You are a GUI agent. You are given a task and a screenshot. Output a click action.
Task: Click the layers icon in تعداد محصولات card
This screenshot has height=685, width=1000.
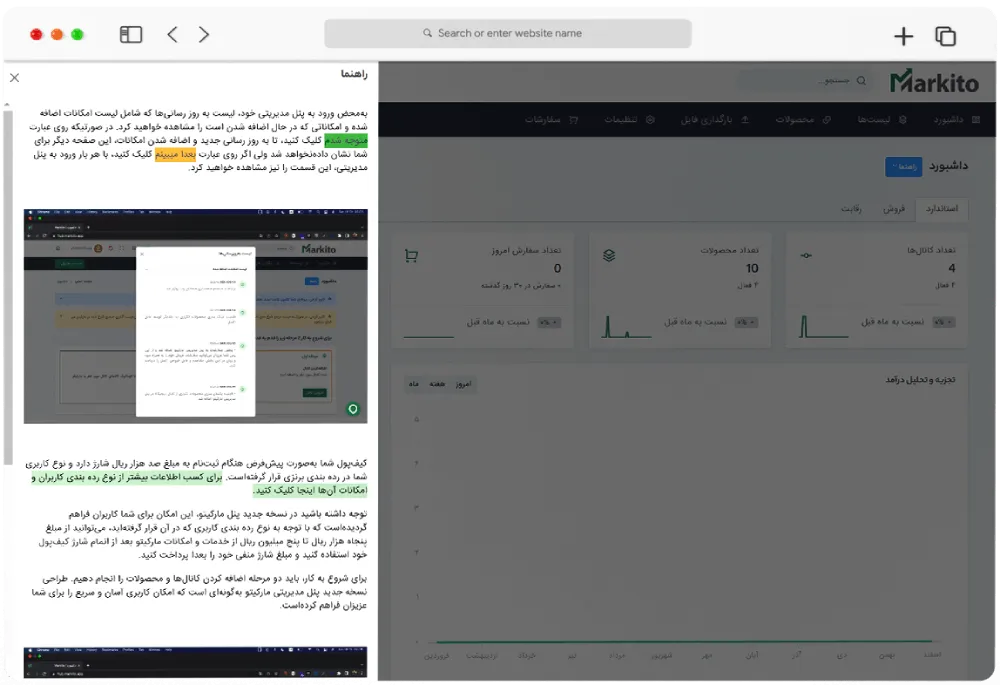pyautogui.click(x=609, y=255)
